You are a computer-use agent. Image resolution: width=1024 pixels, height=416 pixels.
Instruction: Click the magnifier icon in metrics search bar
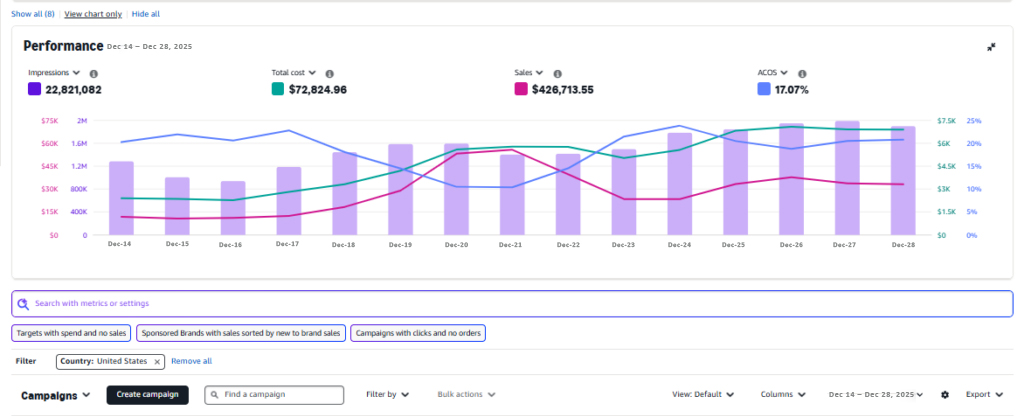click(23, 303)
